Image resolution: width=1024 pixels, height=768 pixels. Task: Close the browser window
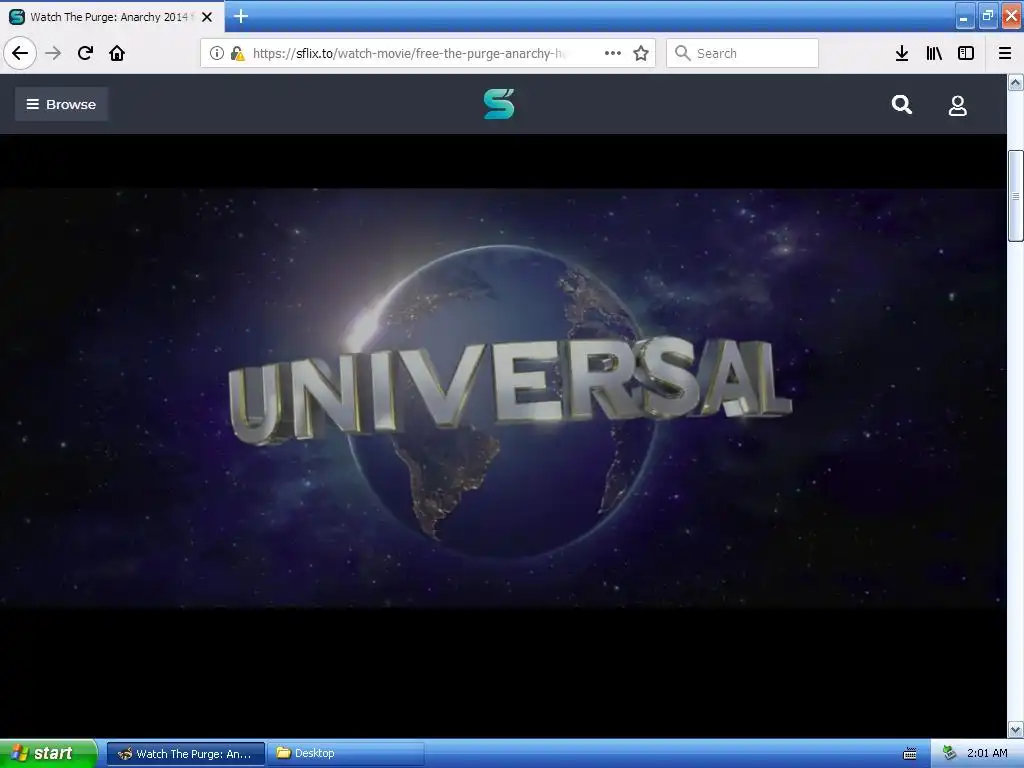(1012, 16)
